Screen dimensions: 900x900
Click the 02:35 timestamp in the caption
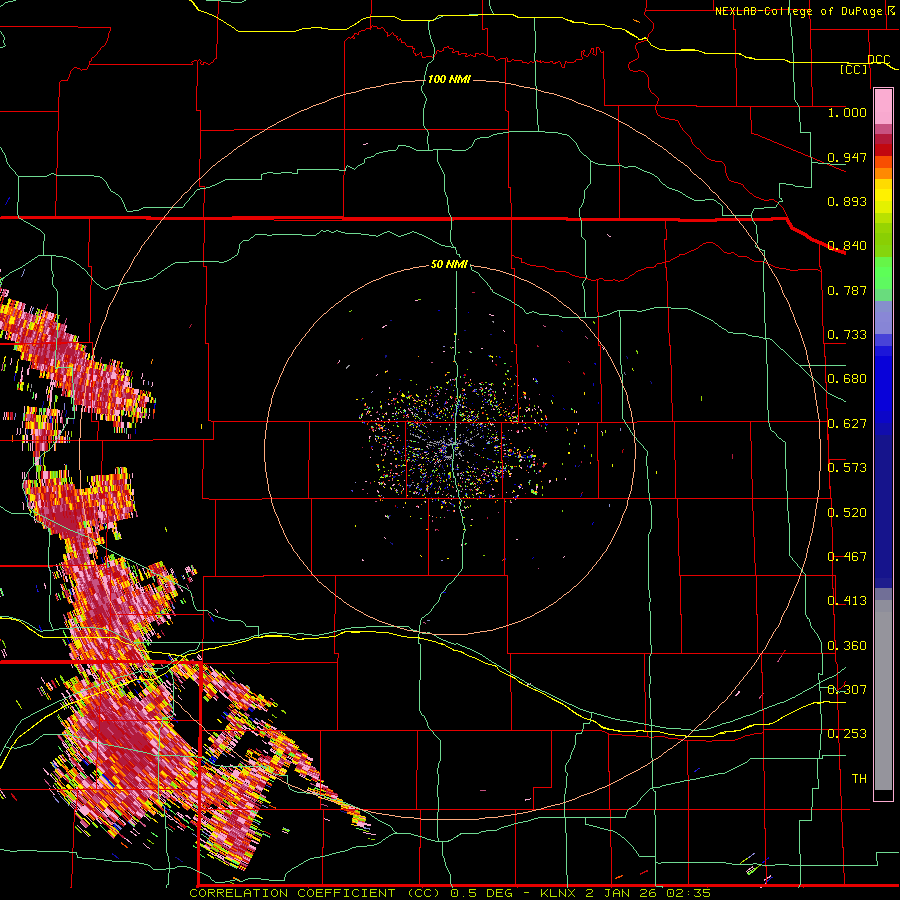click(x=688, y=893)
